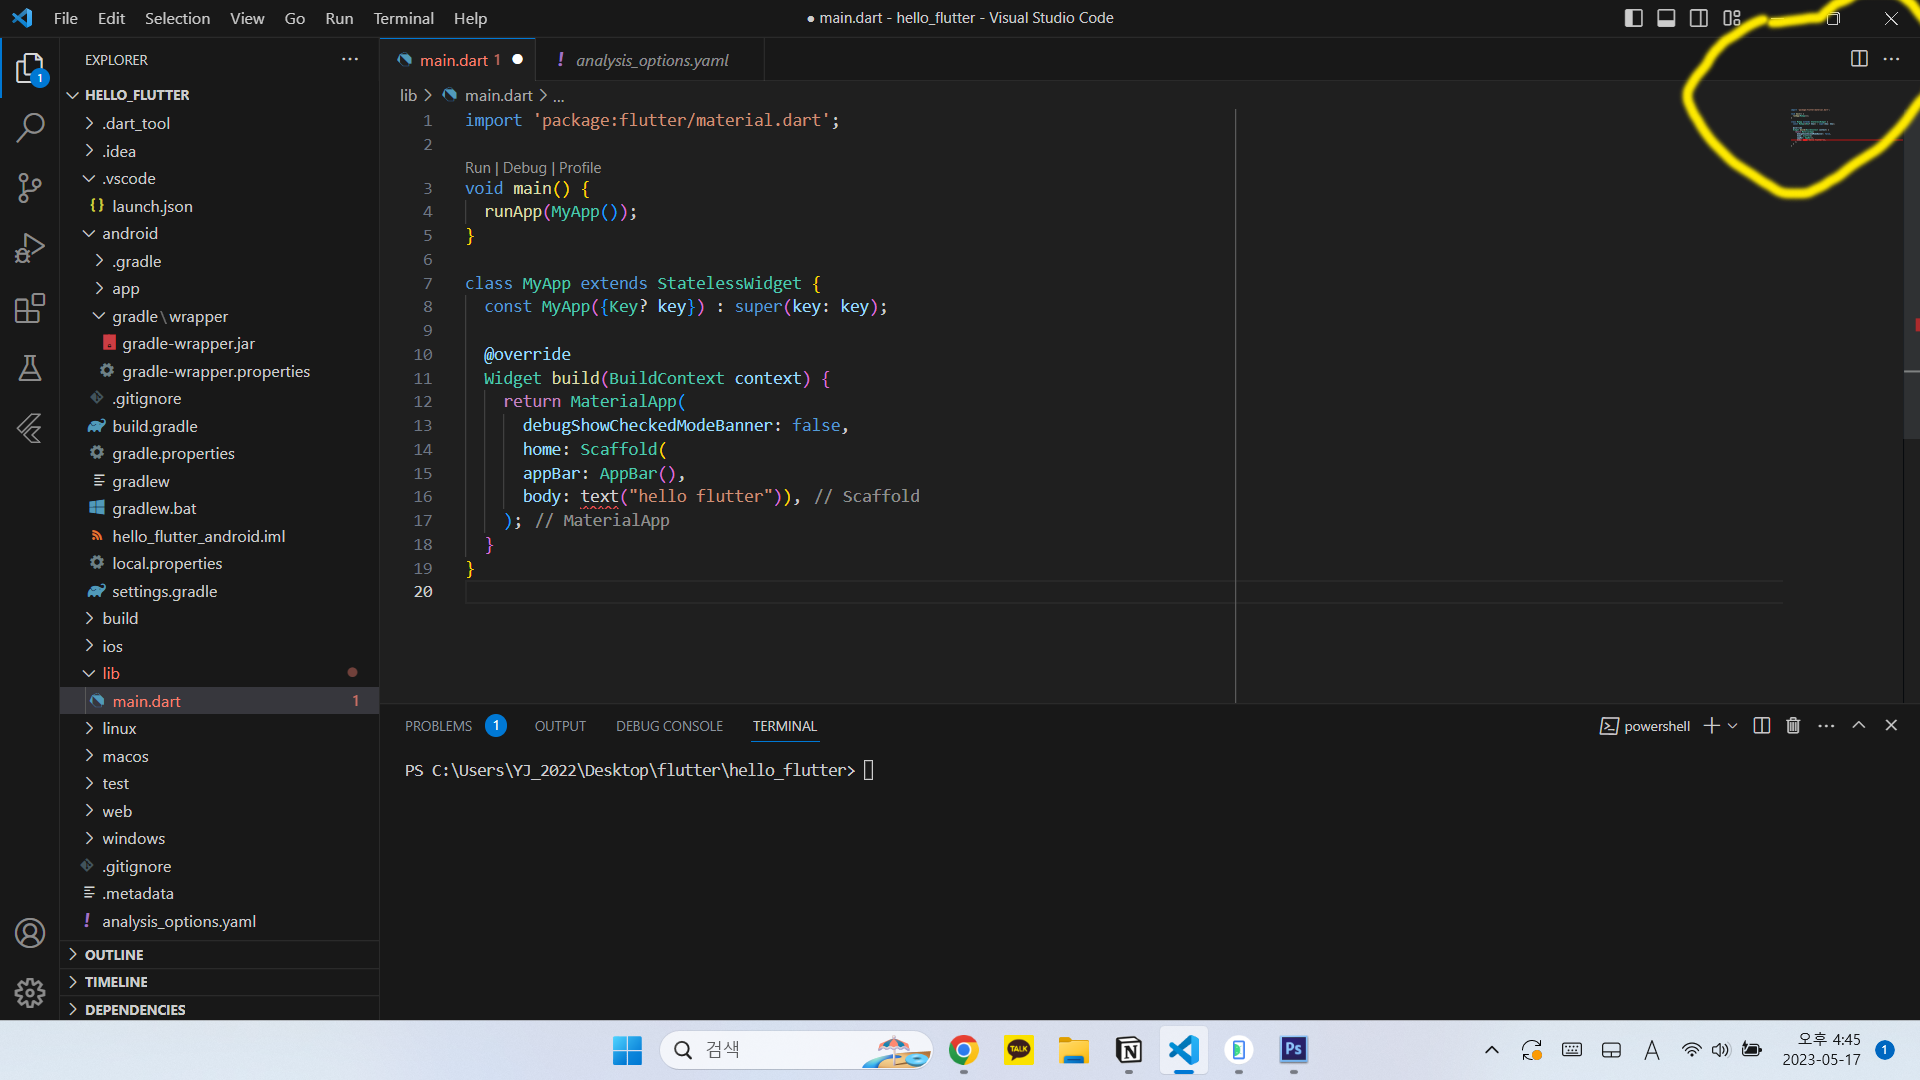The height and width of the screenshot is (1080, 1920).
Task: Open Notion from taskbar
Action: click(1129, 1050)
